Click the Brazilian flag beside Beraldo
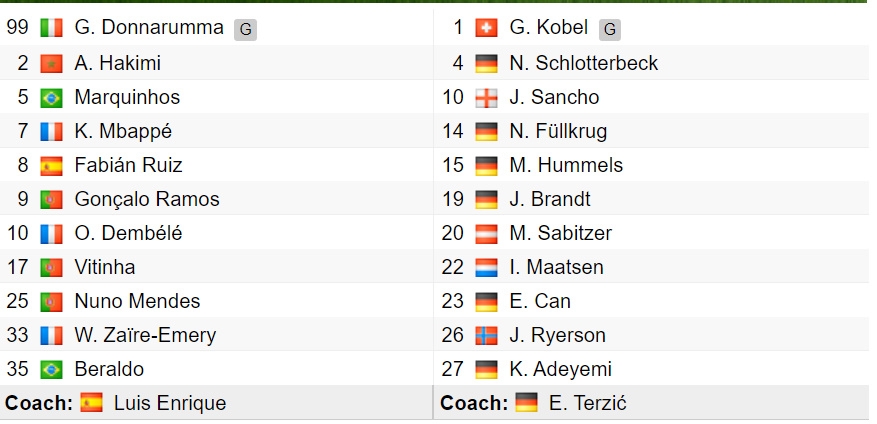Screen dimensions: 877x424 pos(51,370)
